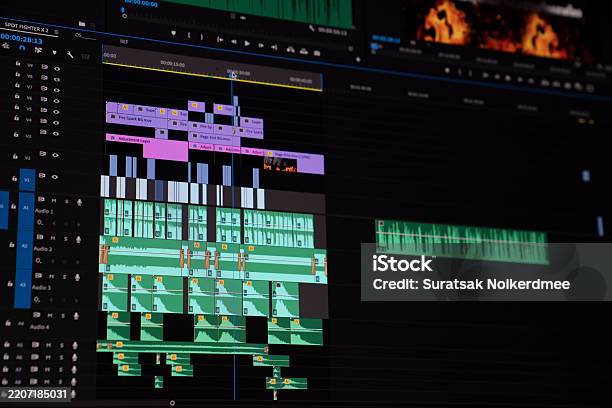
Task: Toggle sync lock on track V1
Action: click(42, 175)
